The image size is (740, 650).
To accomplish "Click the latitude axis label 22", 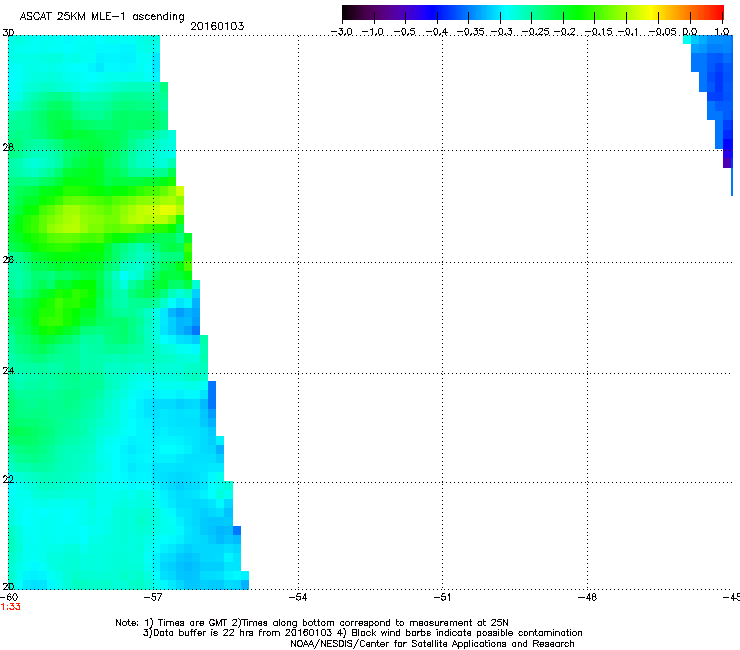I will coord(8,480).
